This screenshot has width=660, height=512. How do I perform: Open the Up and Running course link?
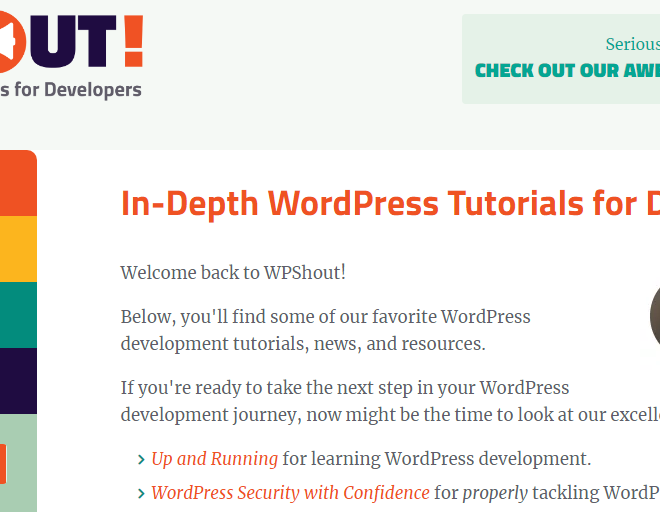215,459
